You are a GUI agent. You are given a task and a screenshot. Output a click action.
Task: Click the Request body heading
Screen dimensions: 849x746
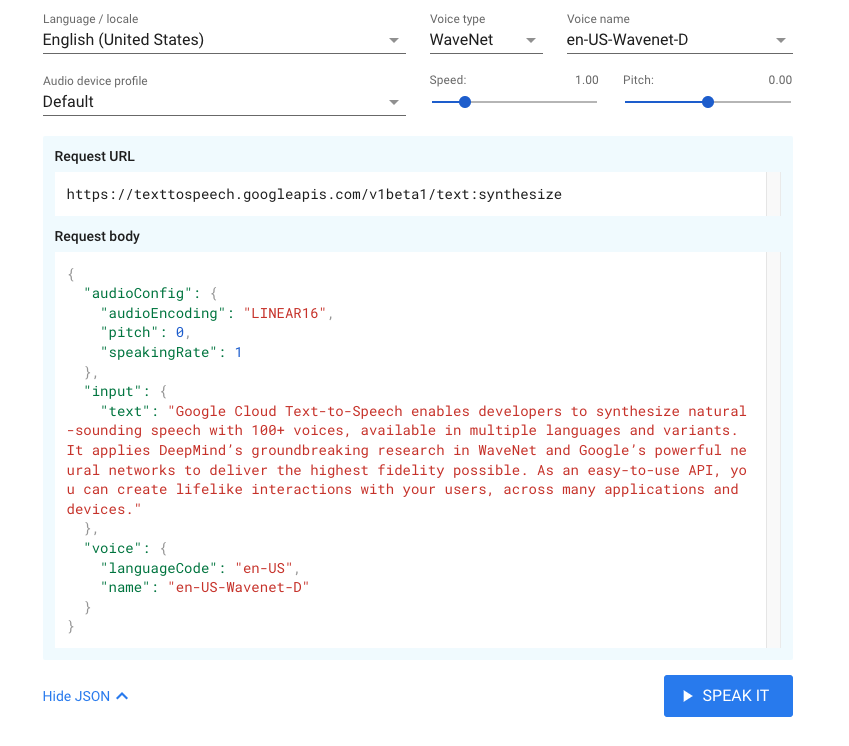coord(97,237)
